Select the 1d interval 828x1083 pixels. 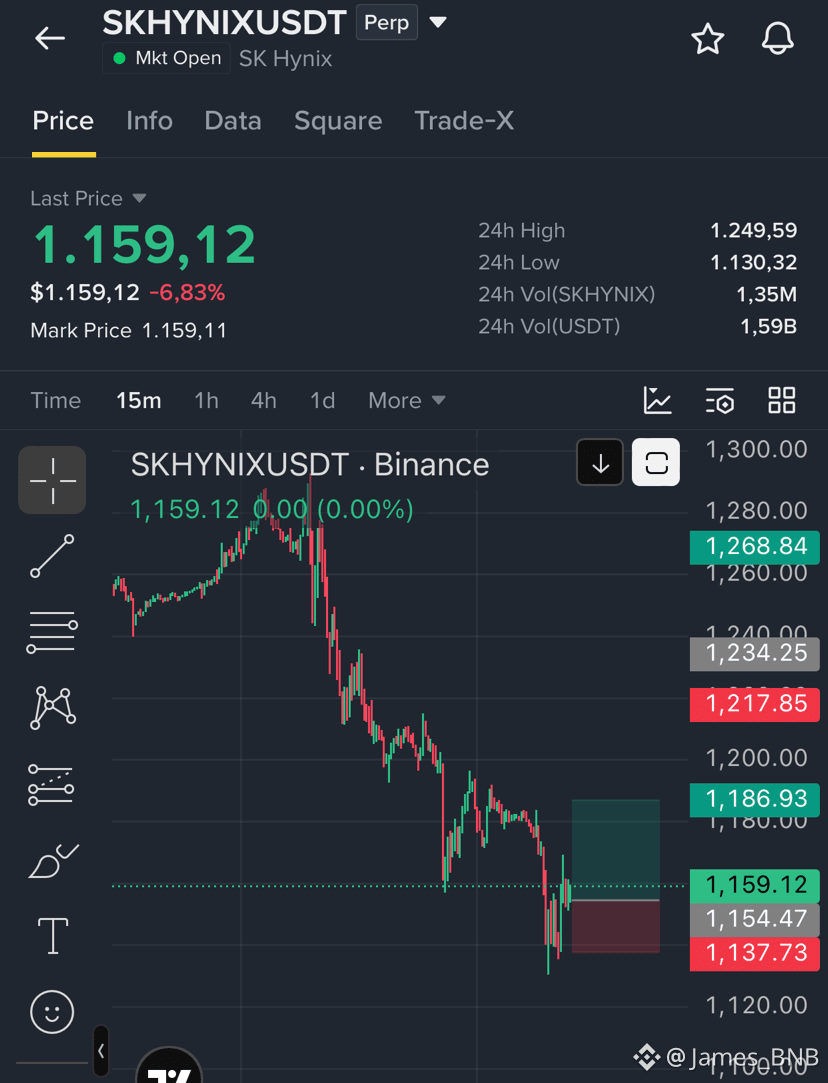point(322,401)
